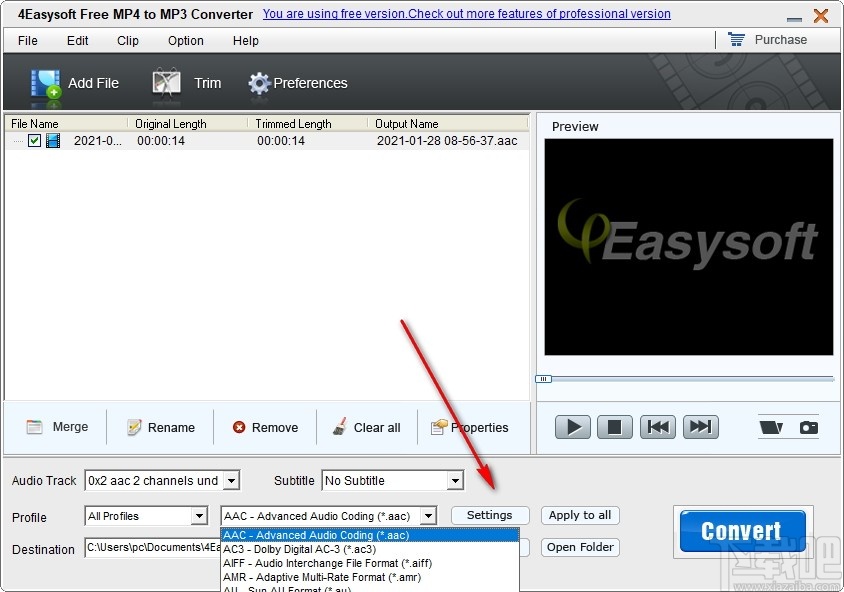Open the Audio Track dropdown
Image resolution: width=844 pixels, height=592 pixels.
232,480
